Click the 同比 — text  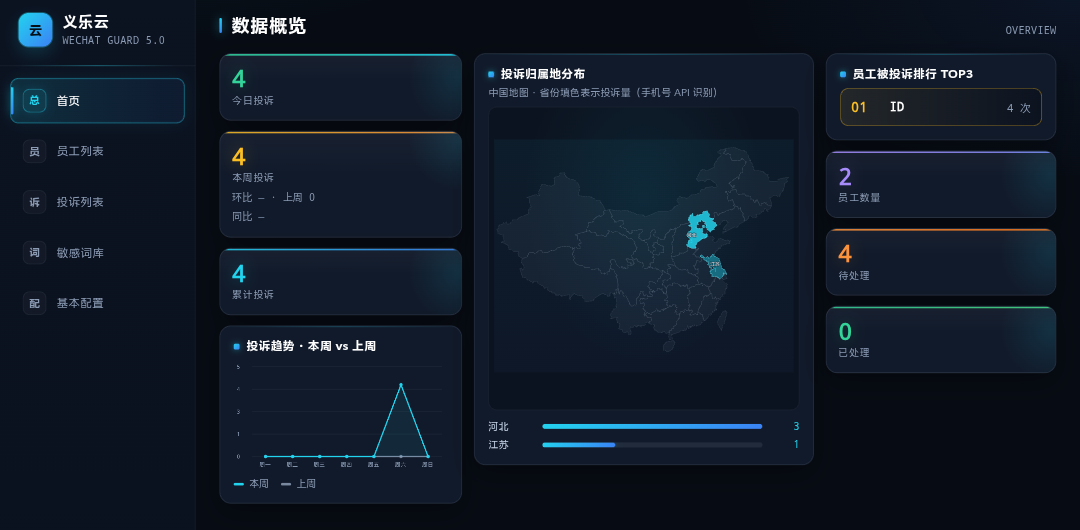[248, 216]
